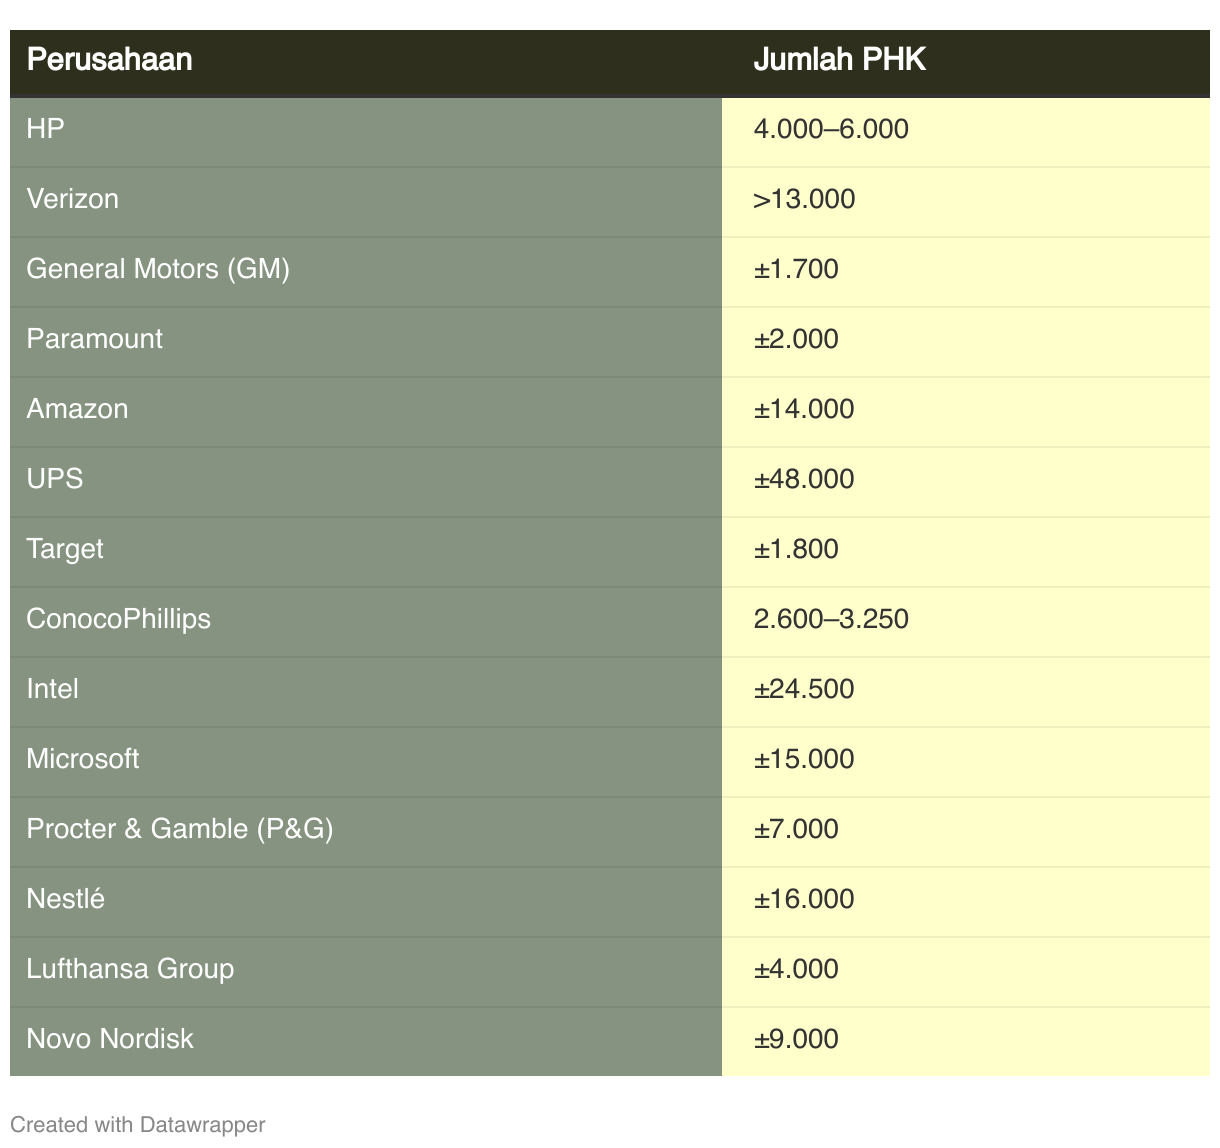The image size is (1220, 1148).
Task: Select the Nestlé company name
Action: pos(66,899)
